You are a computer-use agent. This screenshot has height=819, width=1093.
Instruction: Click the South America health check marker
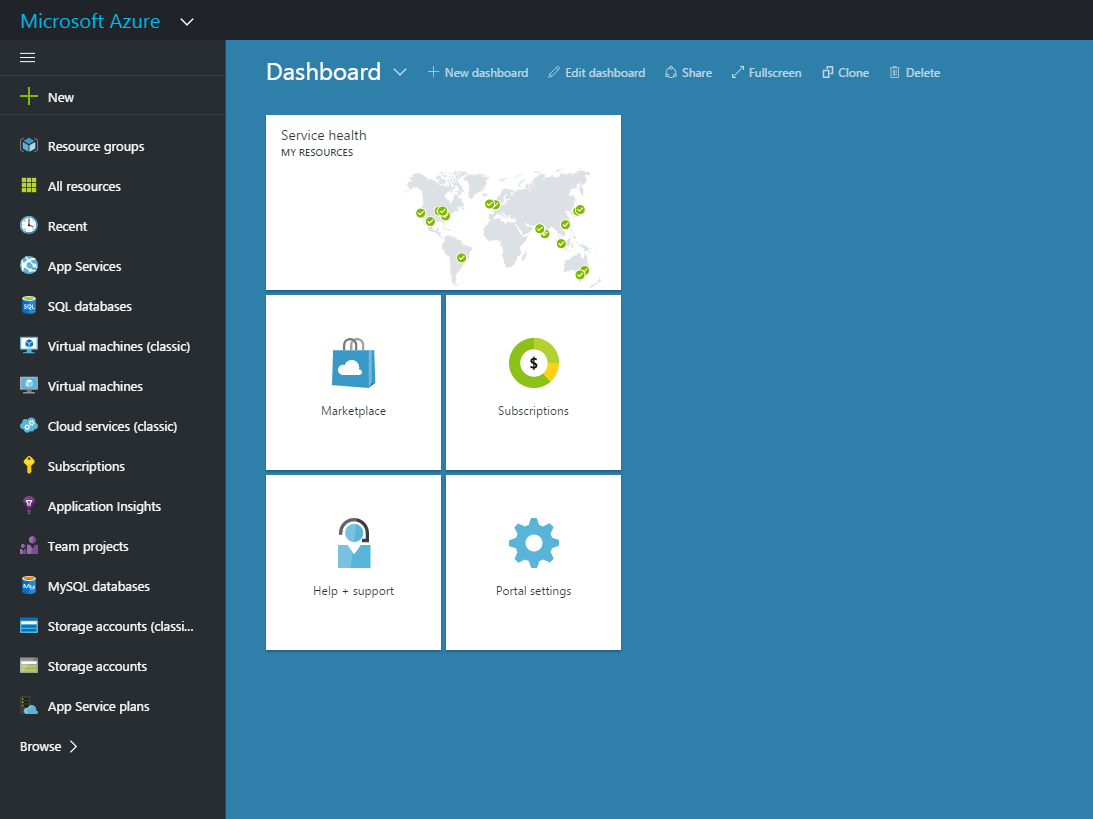pyautogui.click(x=461, y=258)
